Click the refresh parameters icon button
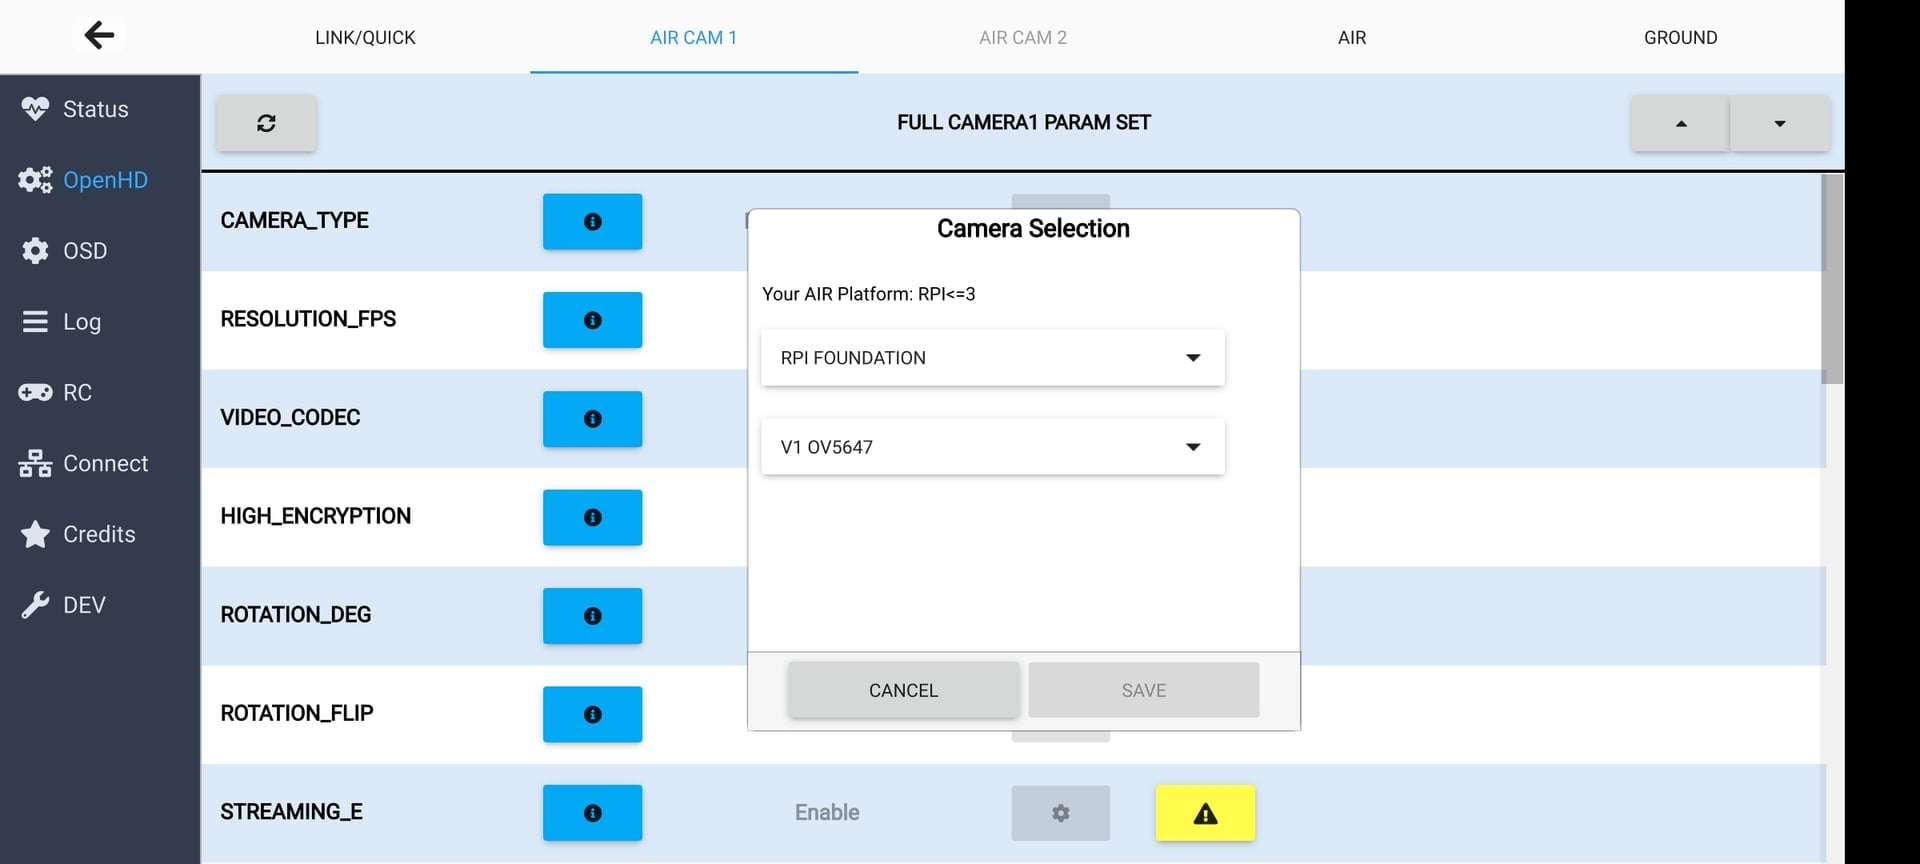Image resolution: width=1920 pixels, height=864 pixels. click(x=266, y=123)
